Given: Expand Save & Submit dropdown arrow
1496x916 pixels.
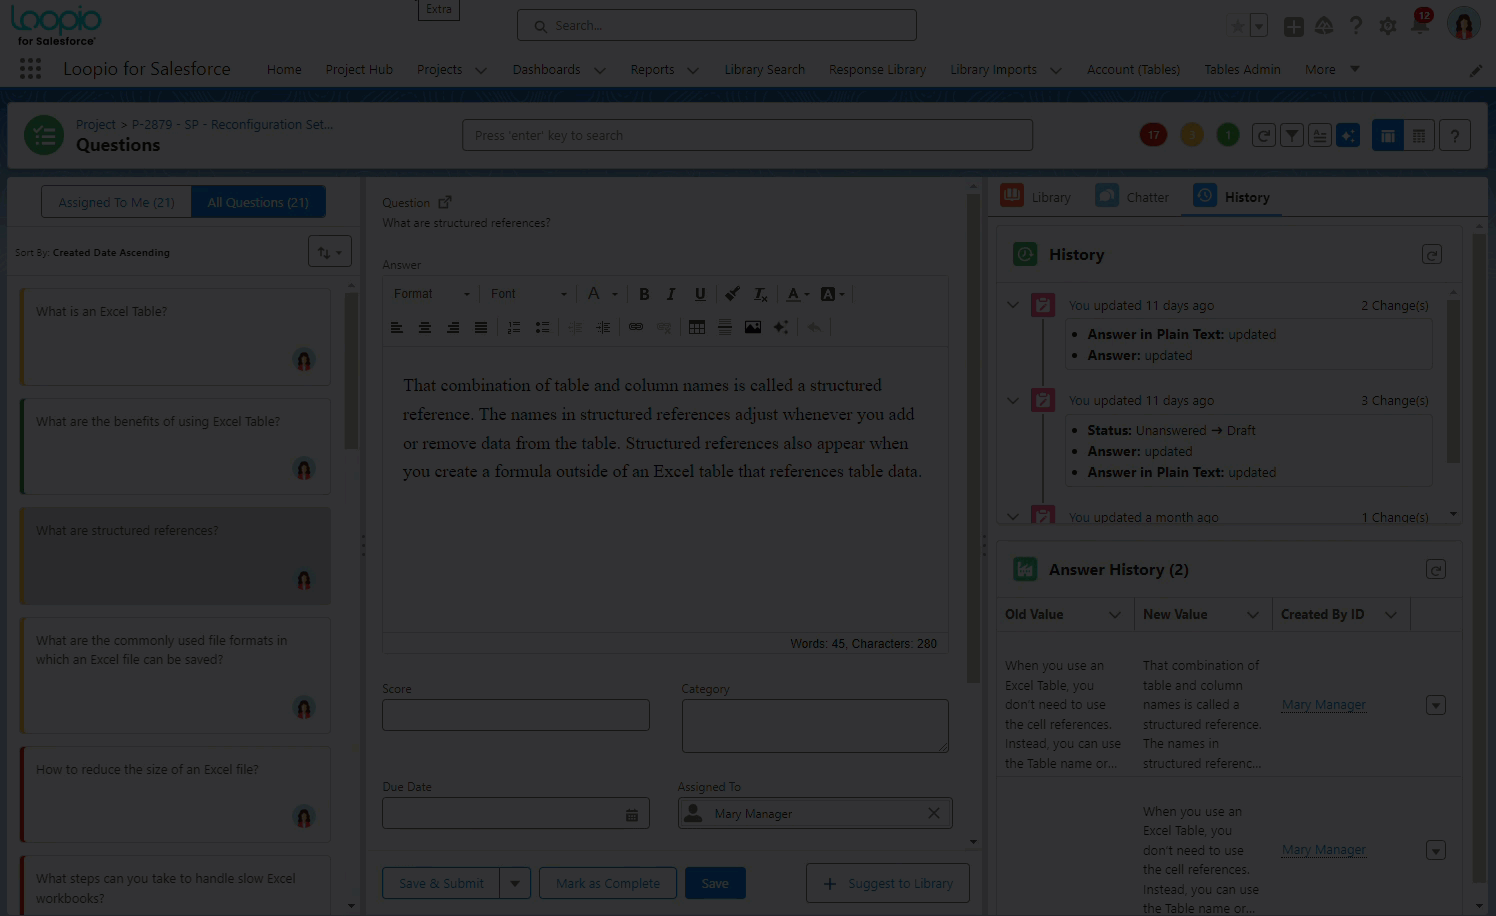Looking at the screenshot, I should [x=515, y=884].
